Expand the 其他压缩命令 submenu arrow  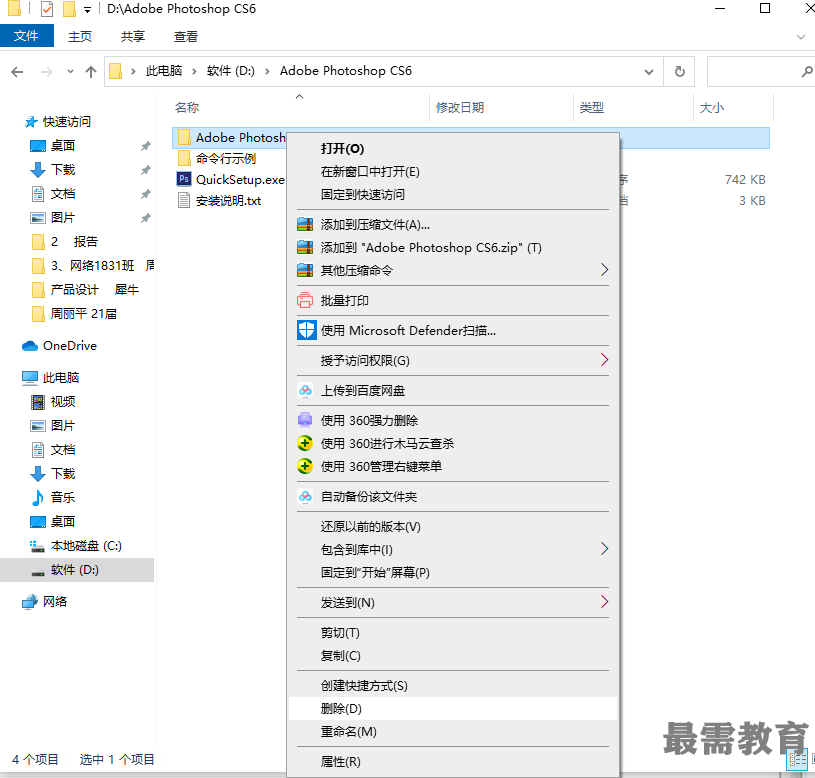(604, 270)
